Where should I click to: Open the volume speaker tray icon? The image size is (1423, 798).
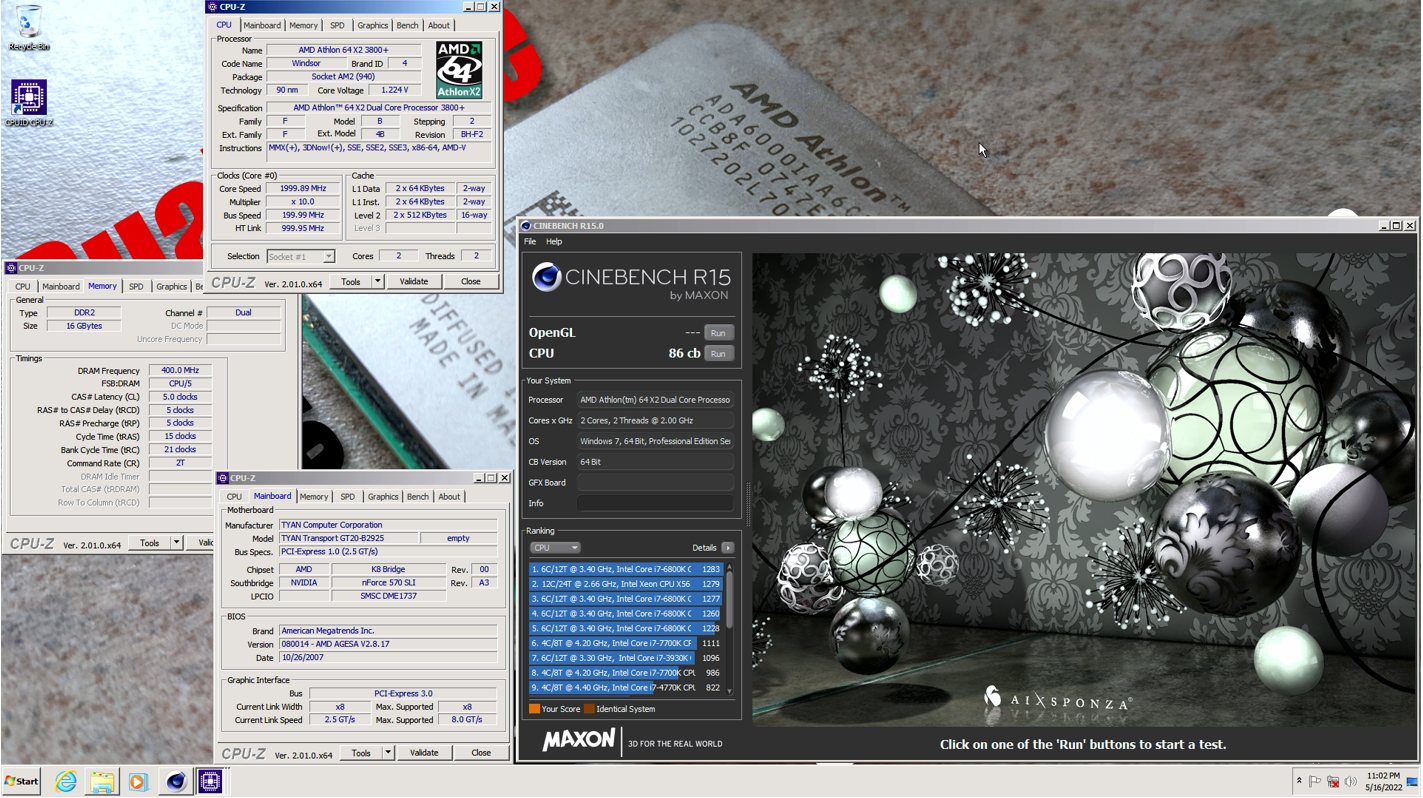(x=1351, y=782)
